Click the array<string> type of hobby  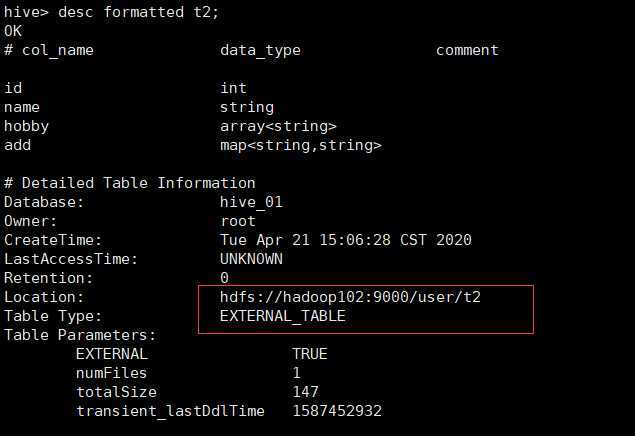(x=278, y=126)
